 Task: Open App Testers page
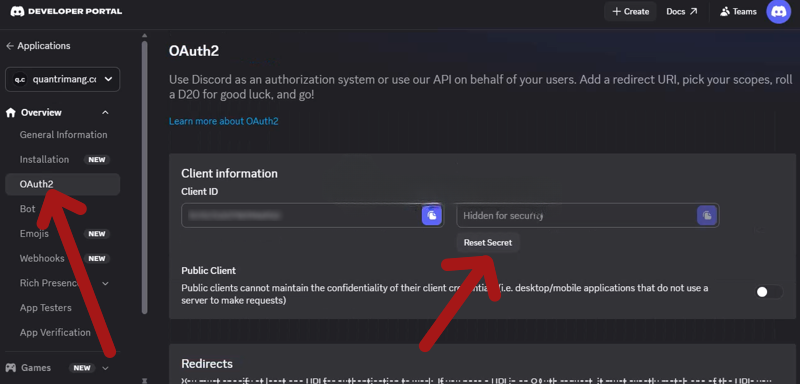(x=45, y=308)
